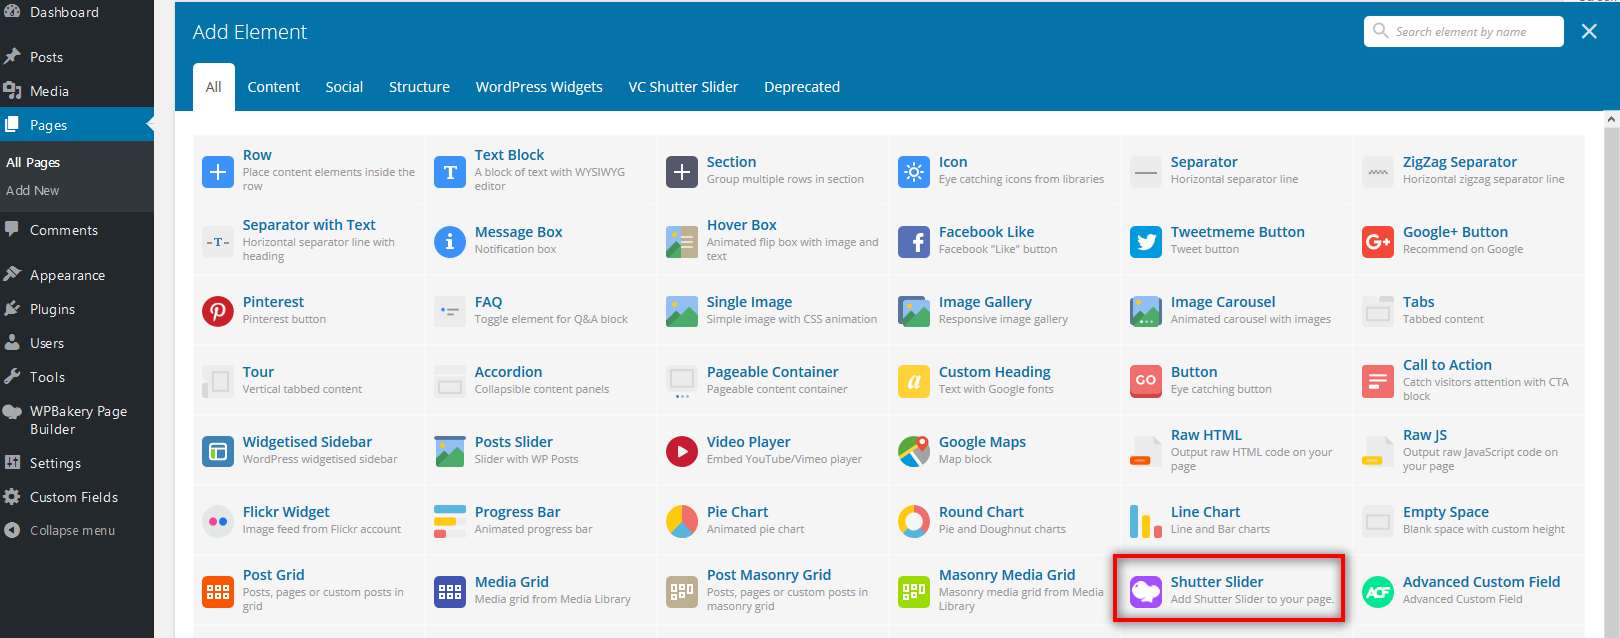This screenshot has height=638, width=1620.
Task: Focus the Search element by name field
Action: pyautogui.click(x=1463, y=31)
